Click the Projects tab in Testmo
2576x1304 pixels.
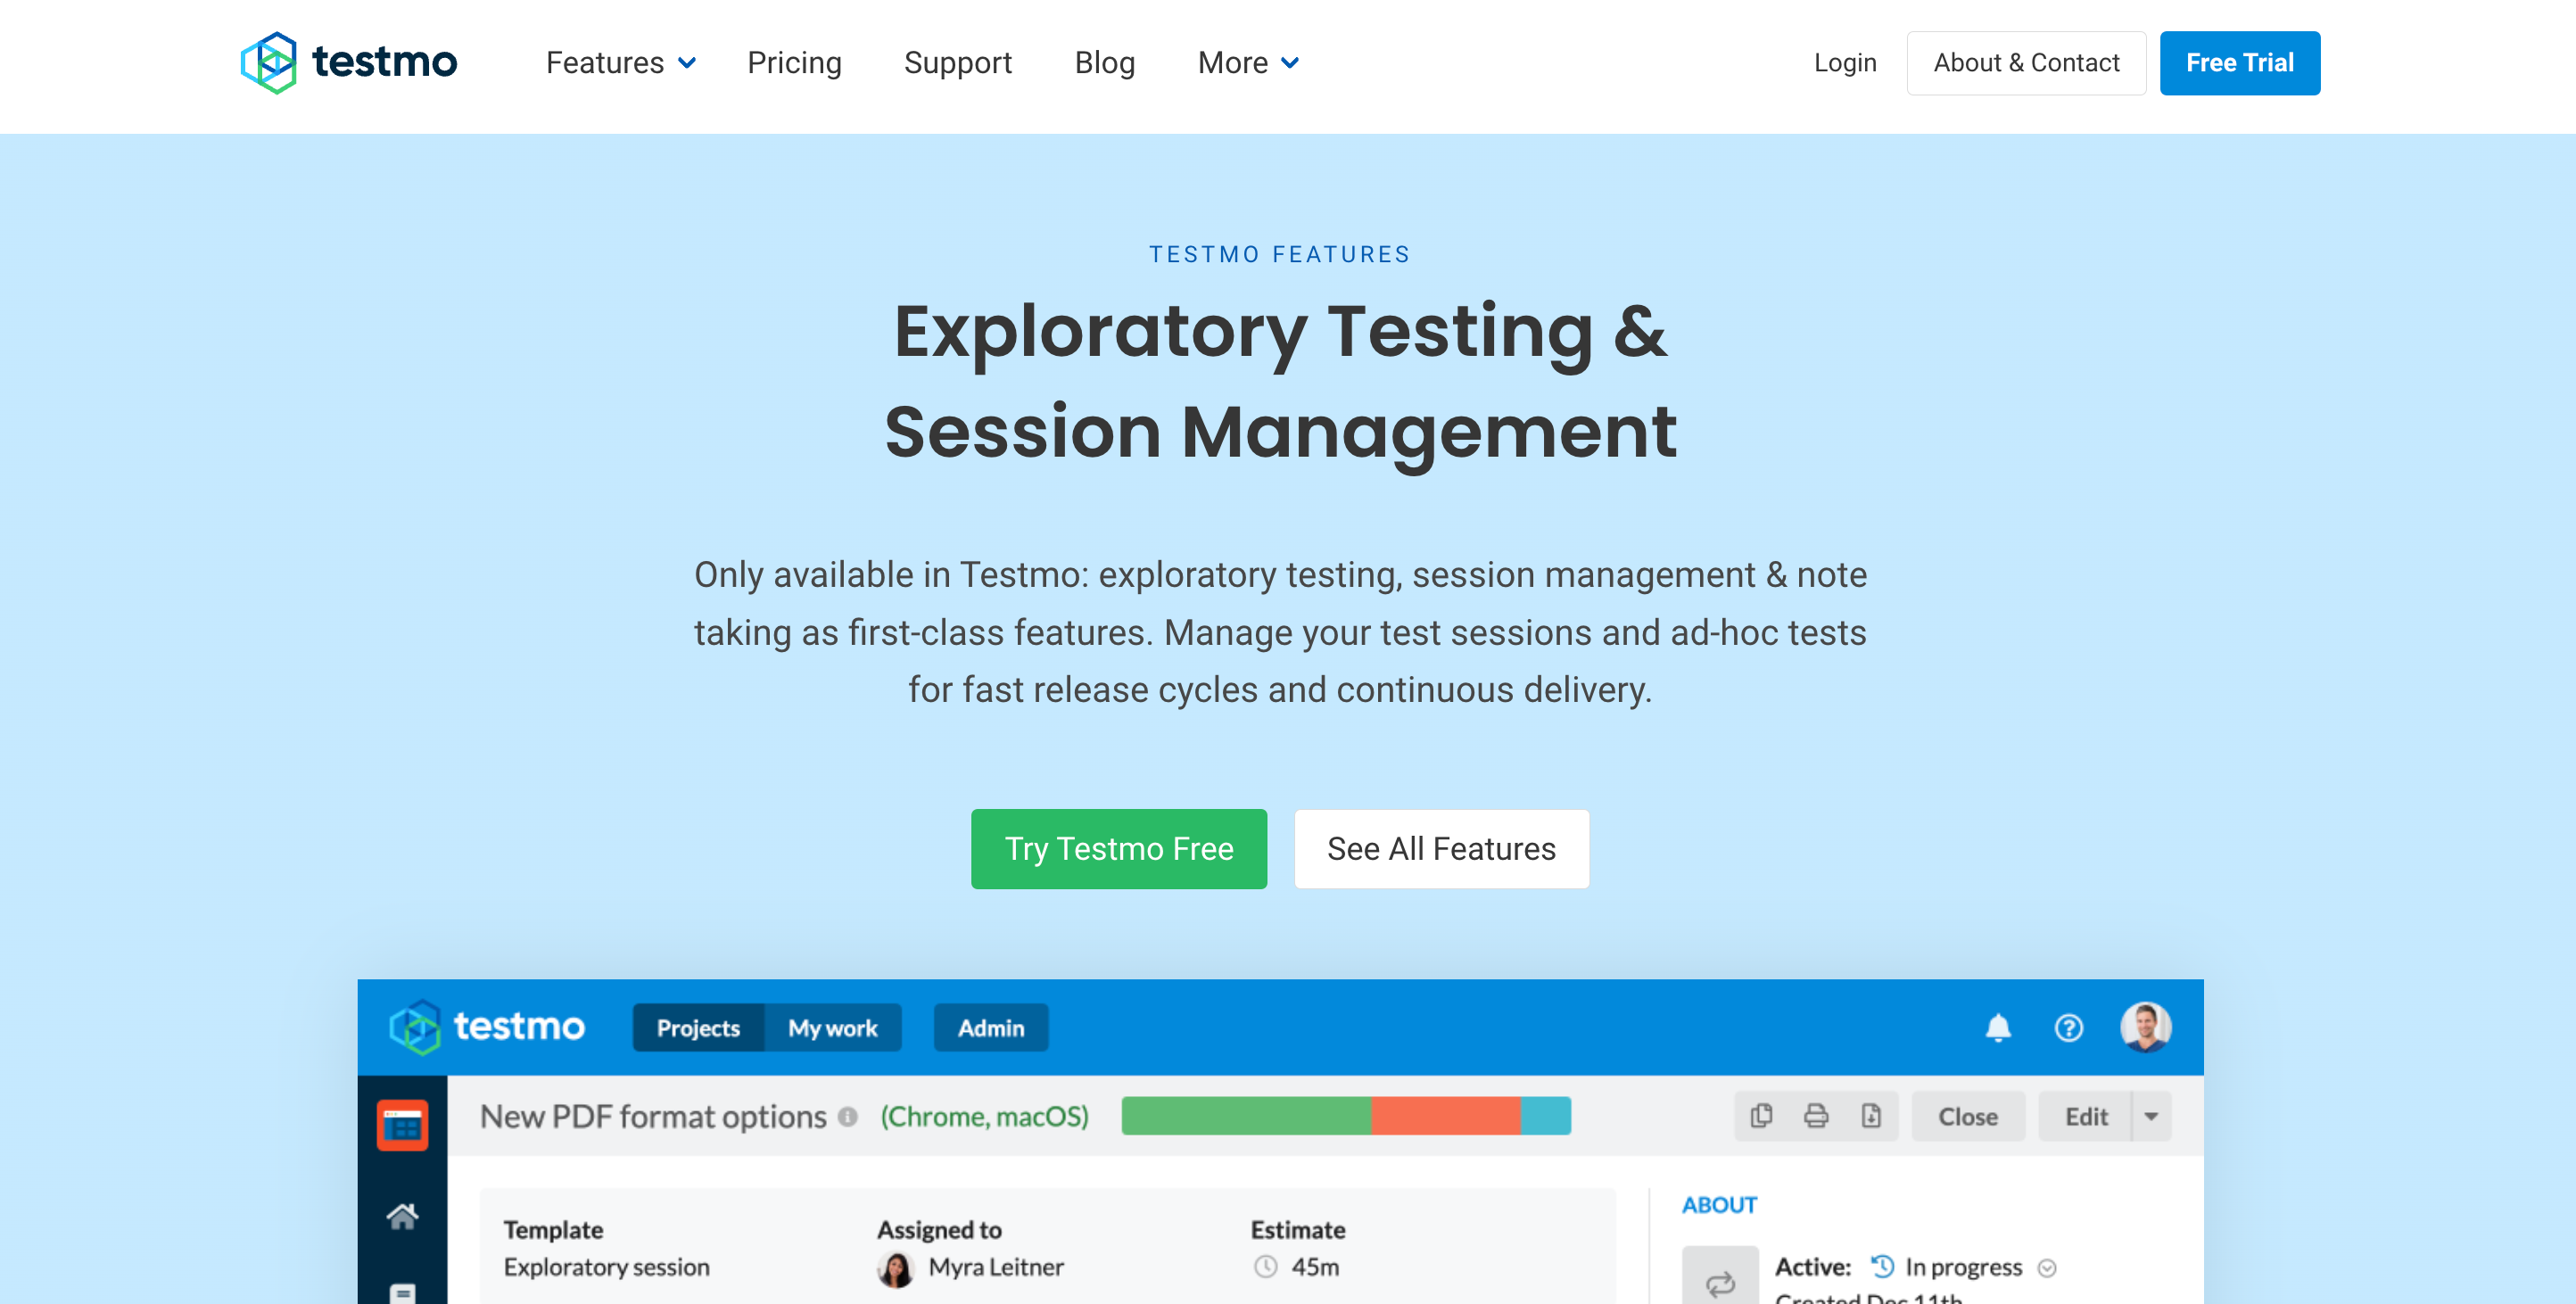[x=697, y=1027]
